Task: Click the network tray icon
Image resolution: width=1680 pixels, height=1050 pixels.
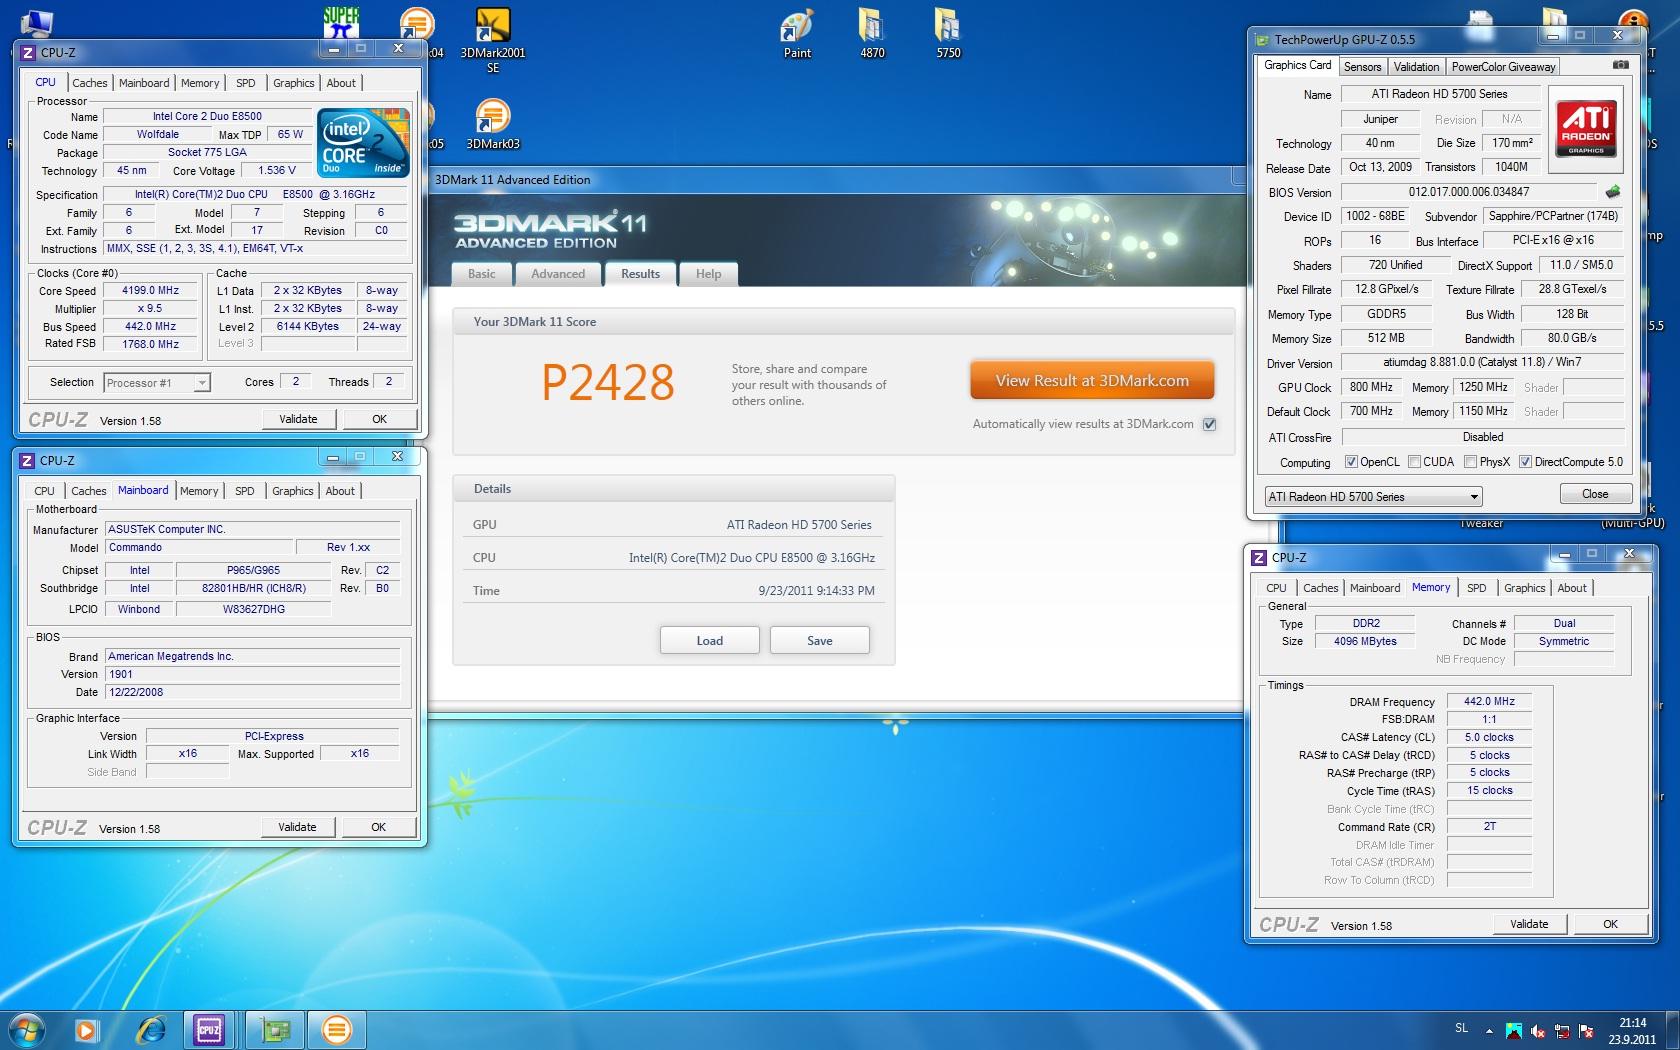Action: [x=1561, y=1030]
